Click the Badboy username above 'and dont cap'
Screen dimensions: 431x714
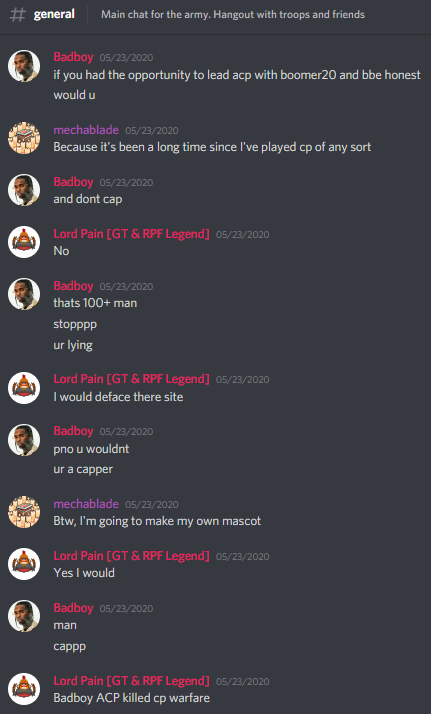pyautogui.click(x=73, y=182)
